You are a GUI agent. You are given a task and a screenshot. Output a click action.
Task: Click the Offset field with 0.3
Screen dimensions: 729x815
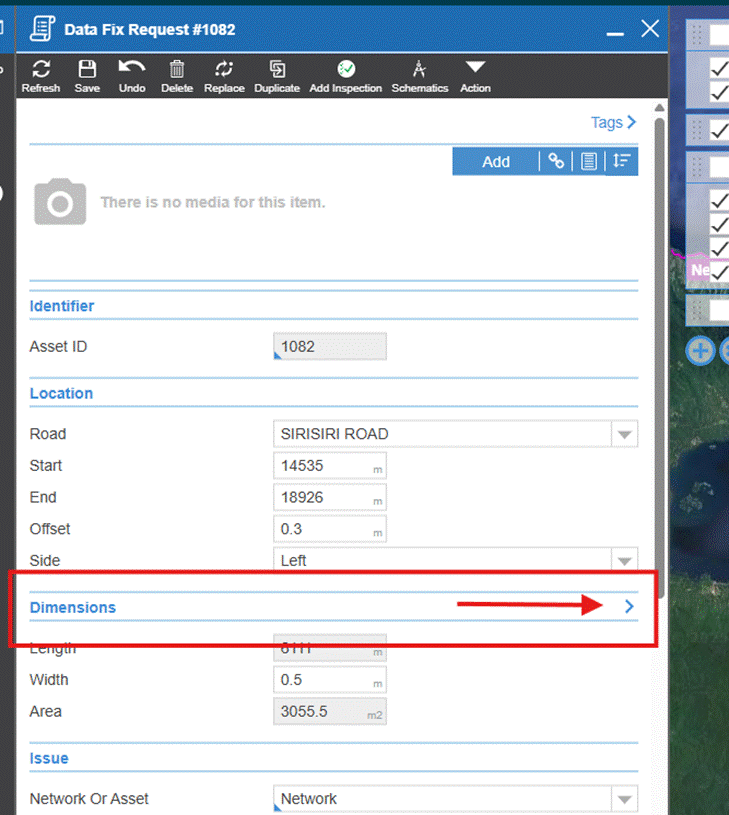pos(330,529)
